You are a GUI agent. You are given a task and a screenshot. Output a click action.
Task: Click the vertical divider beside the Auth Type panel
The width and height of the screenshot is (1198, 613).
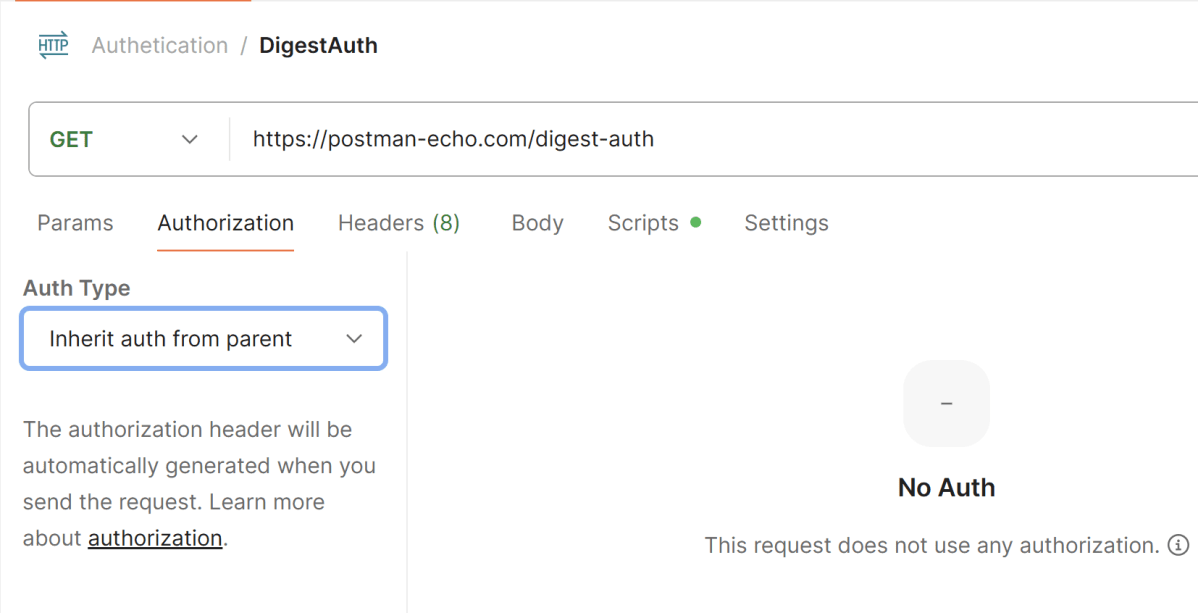tap(407, 430)
